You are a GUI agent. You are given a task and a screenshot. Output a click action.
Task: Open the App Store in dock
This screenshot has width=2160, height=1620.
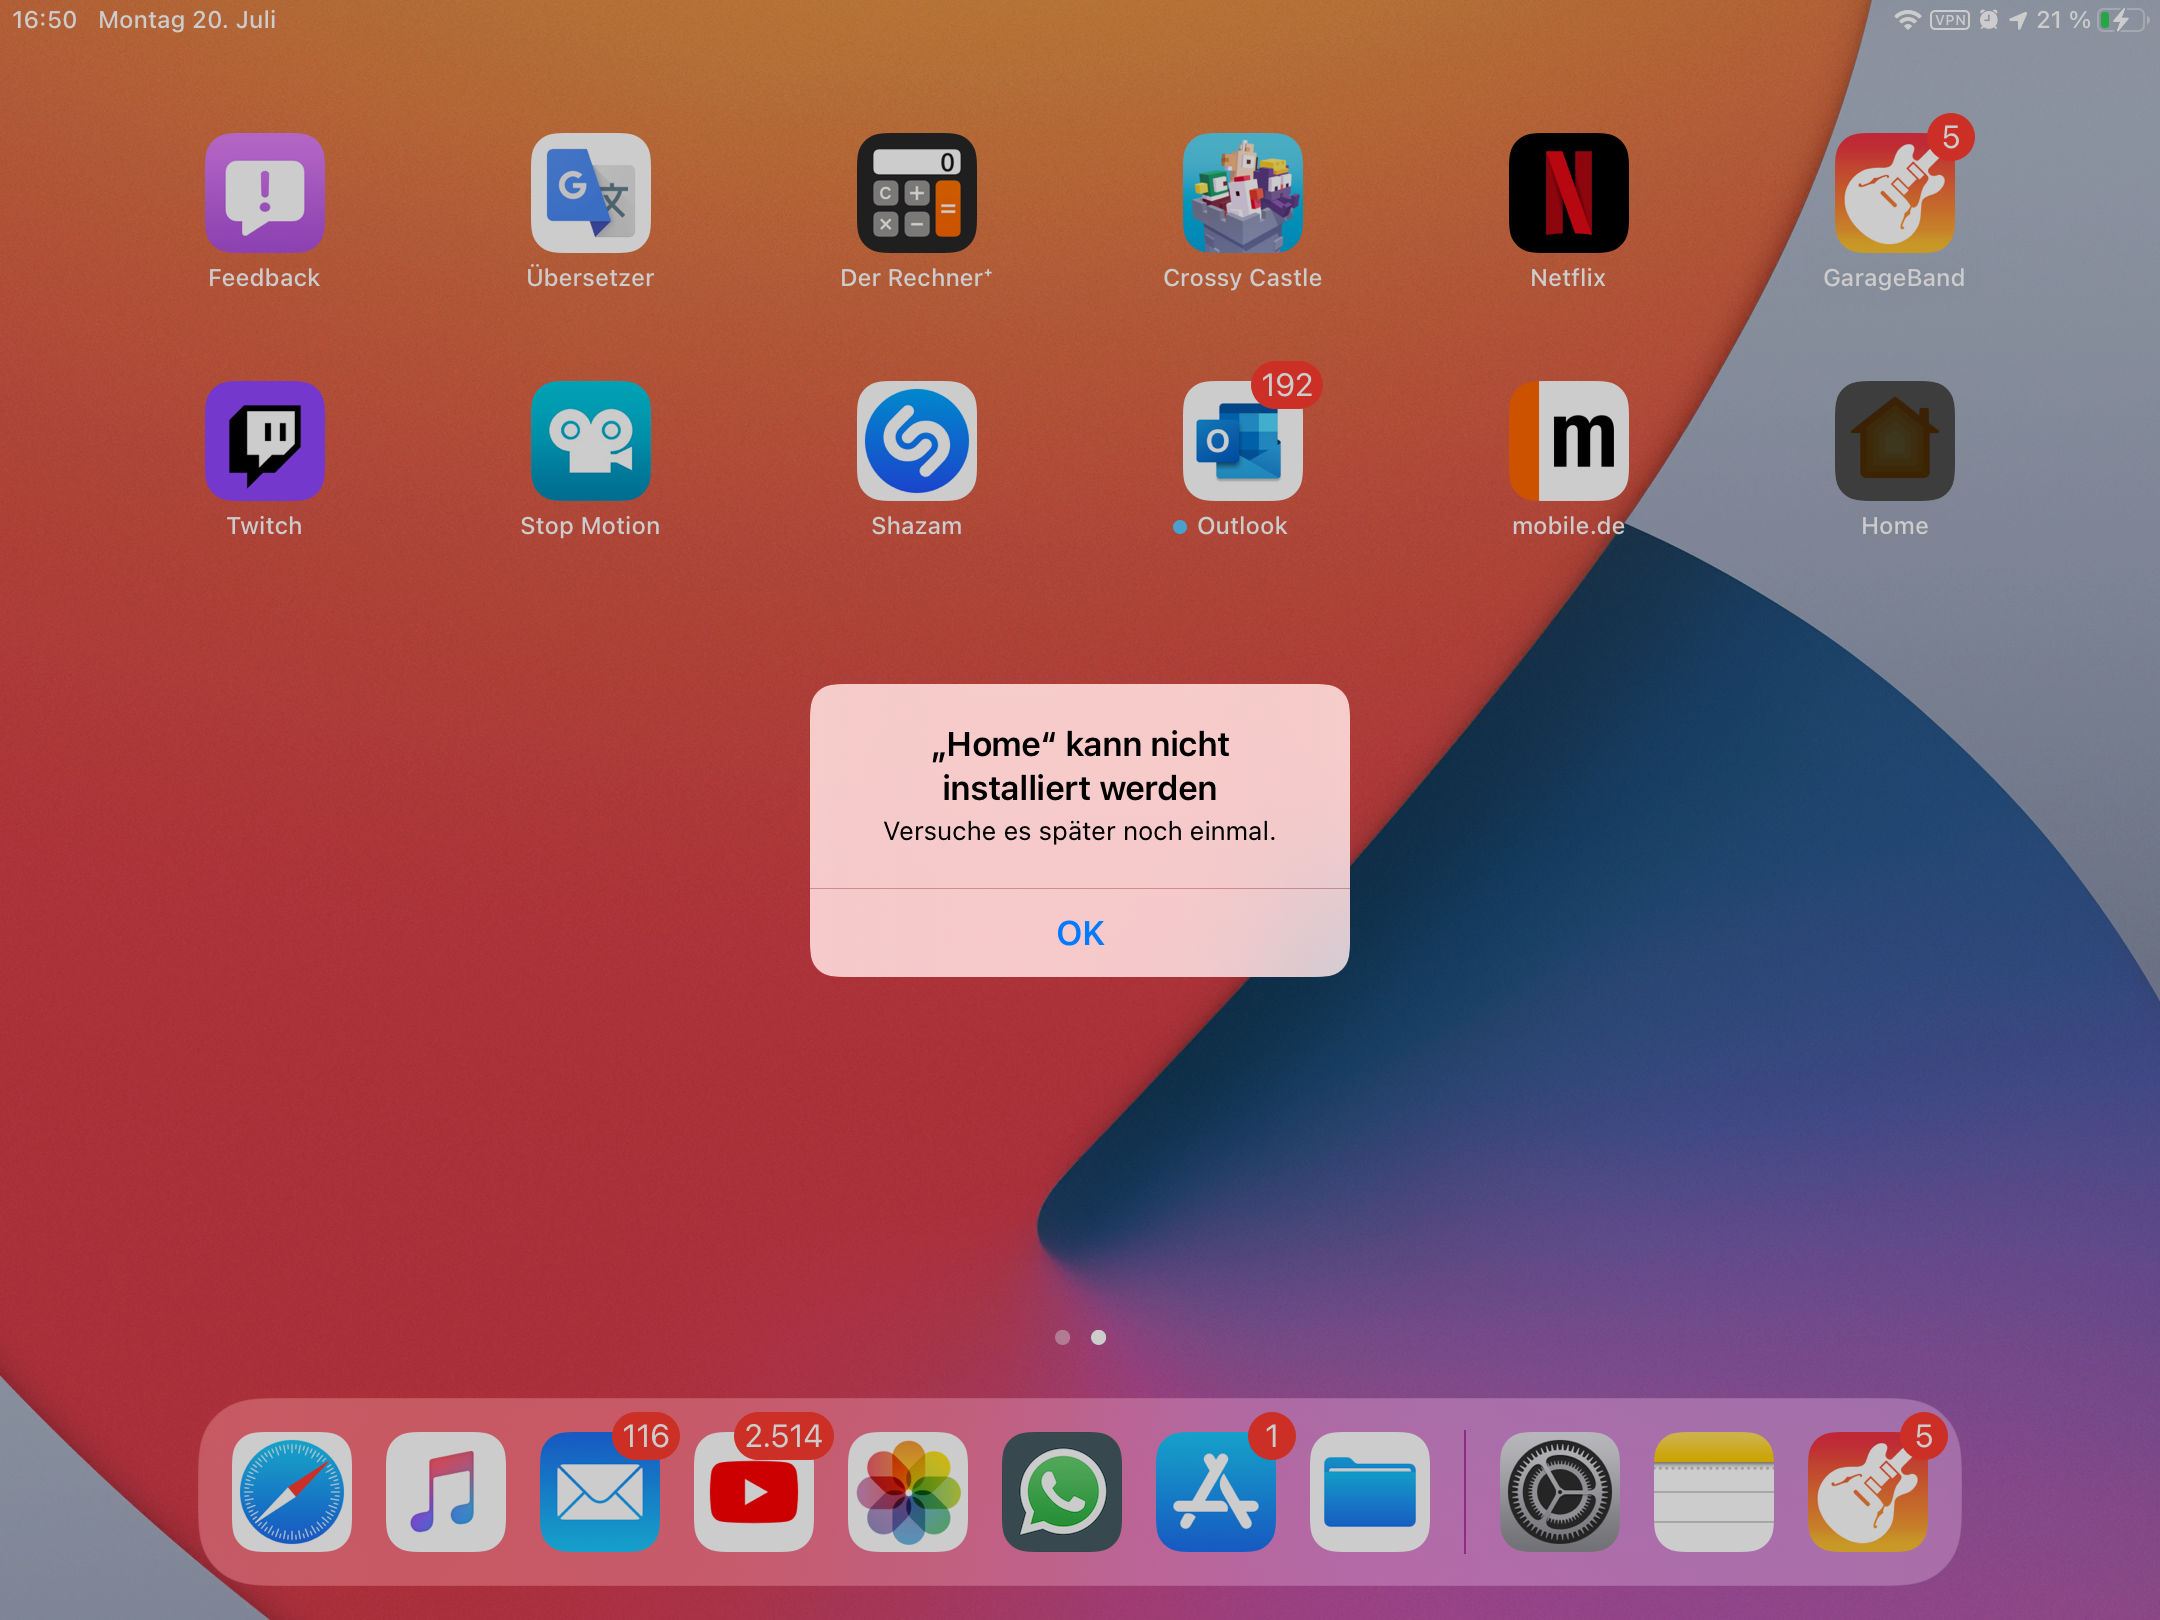1215,1492
